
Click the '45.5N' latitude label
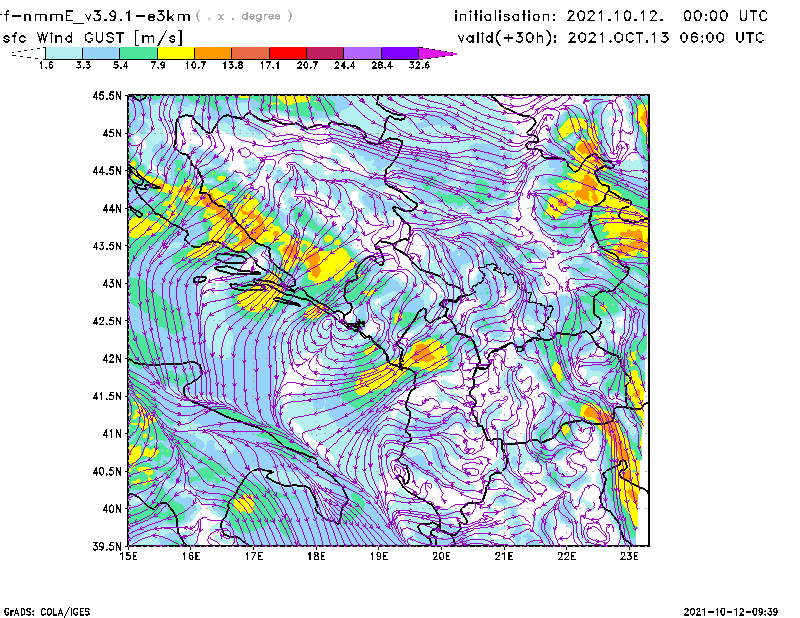(107, 95)
